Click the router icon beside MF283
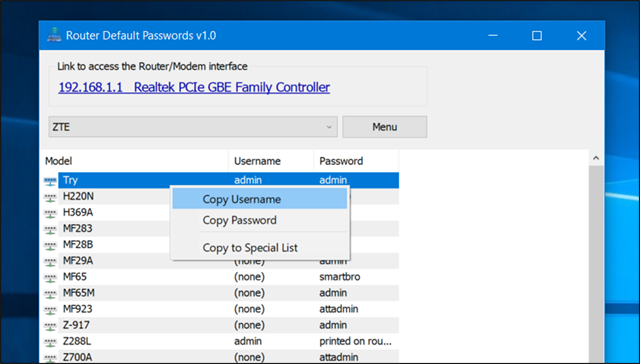This screenshot has width=640, height=364. point(50,229)
